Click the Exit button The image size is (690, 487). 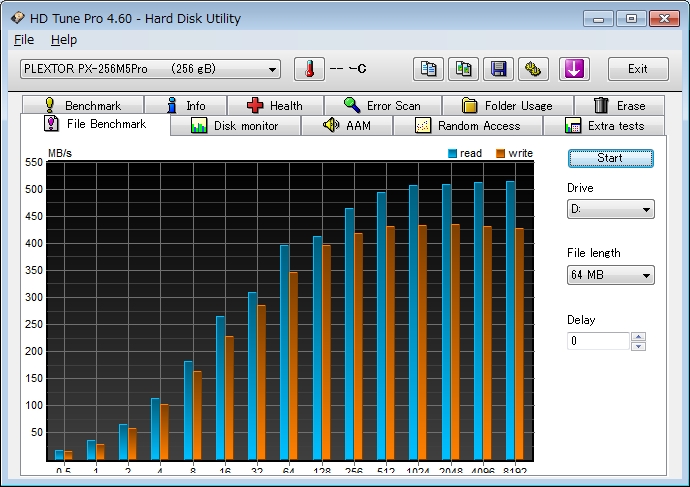637,69
